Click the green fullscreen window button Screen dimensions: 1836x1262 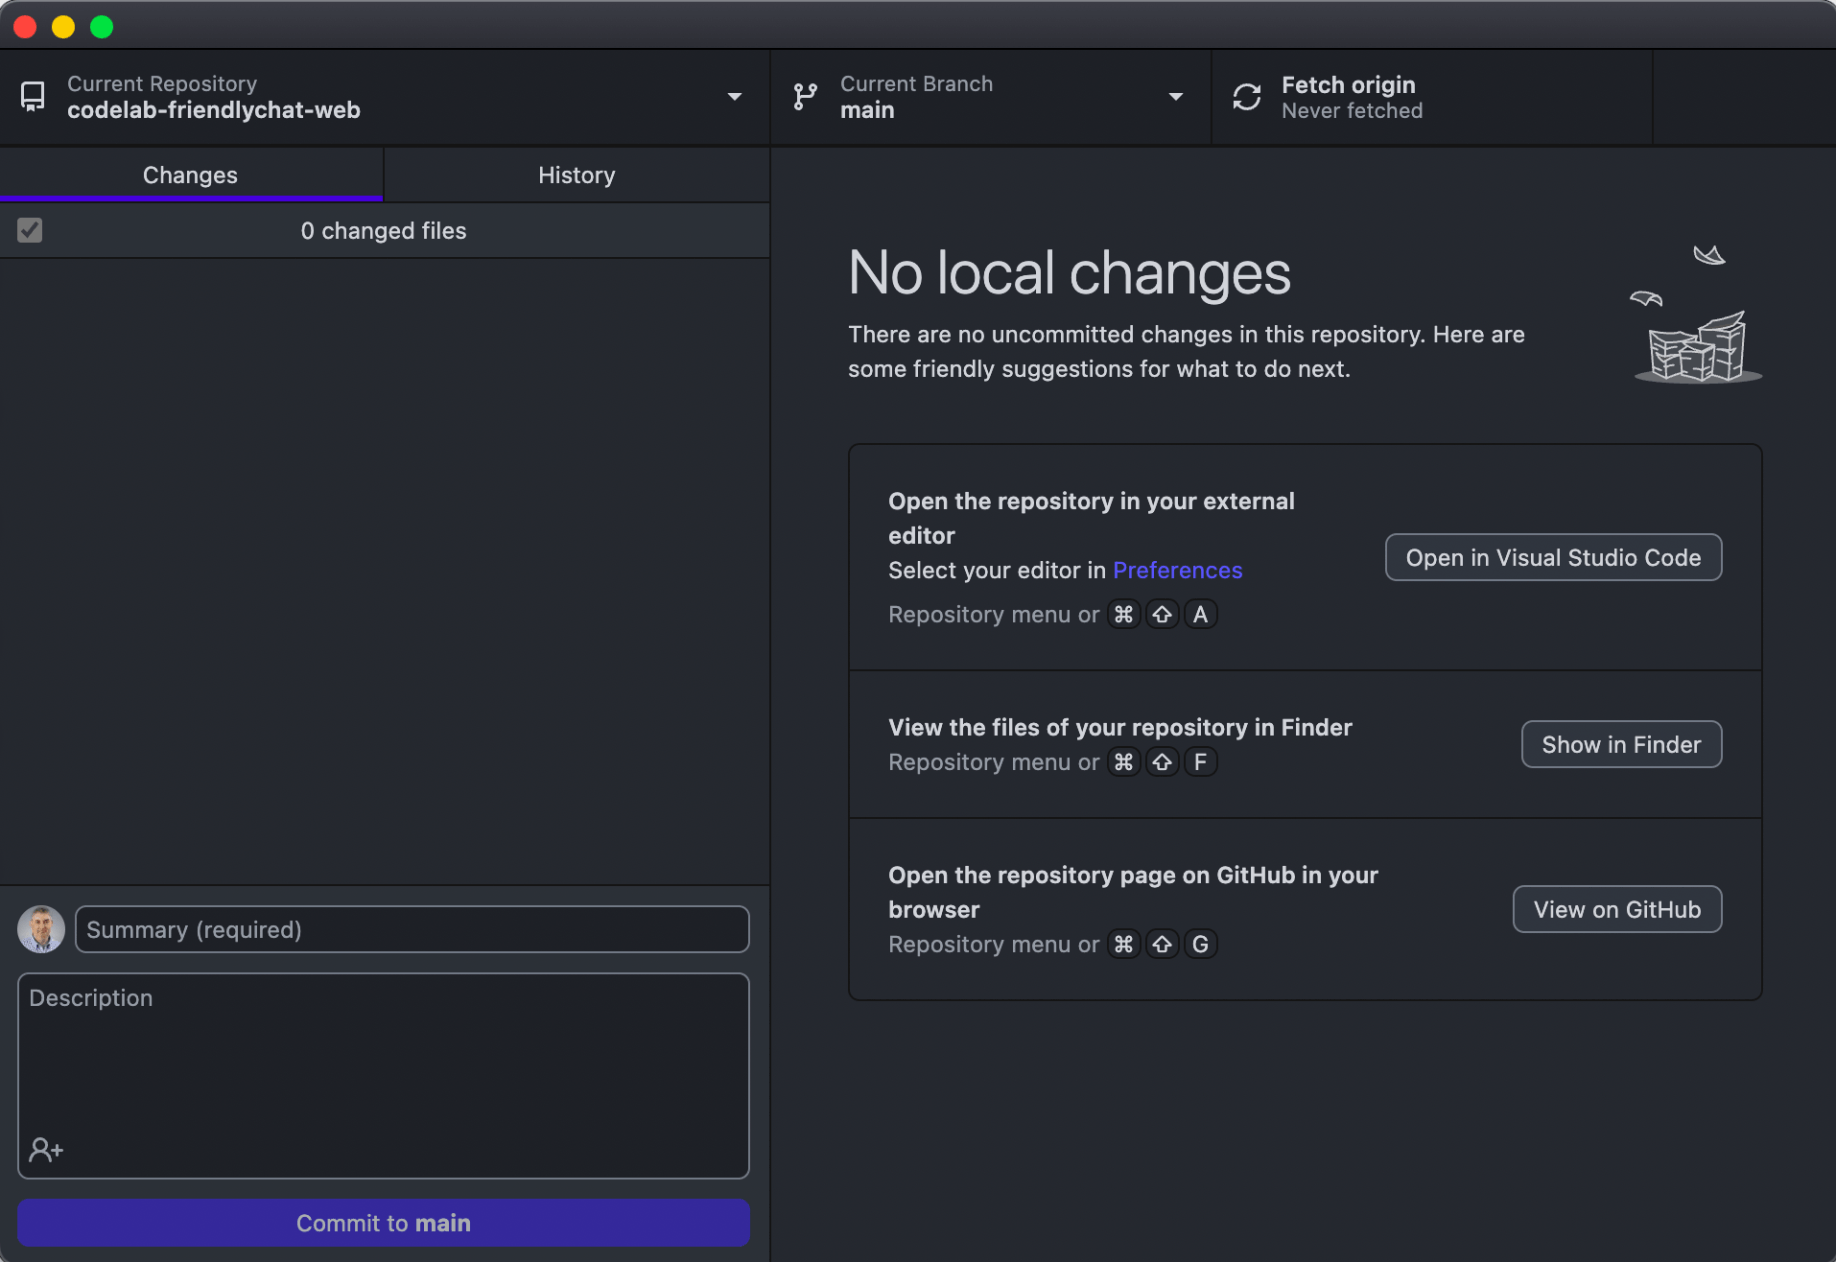tap(102, 27)
